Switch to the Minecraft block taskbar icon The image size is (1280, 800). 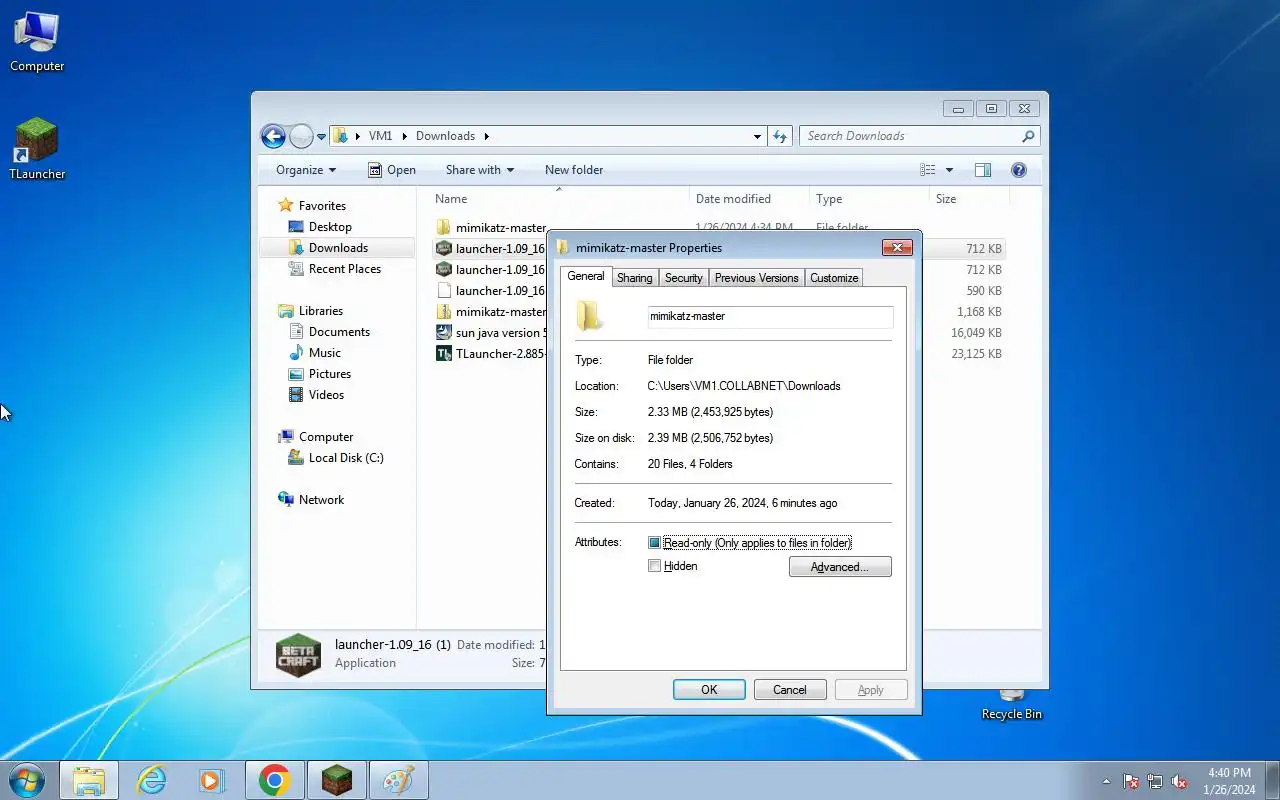click(x=336, y=780)
